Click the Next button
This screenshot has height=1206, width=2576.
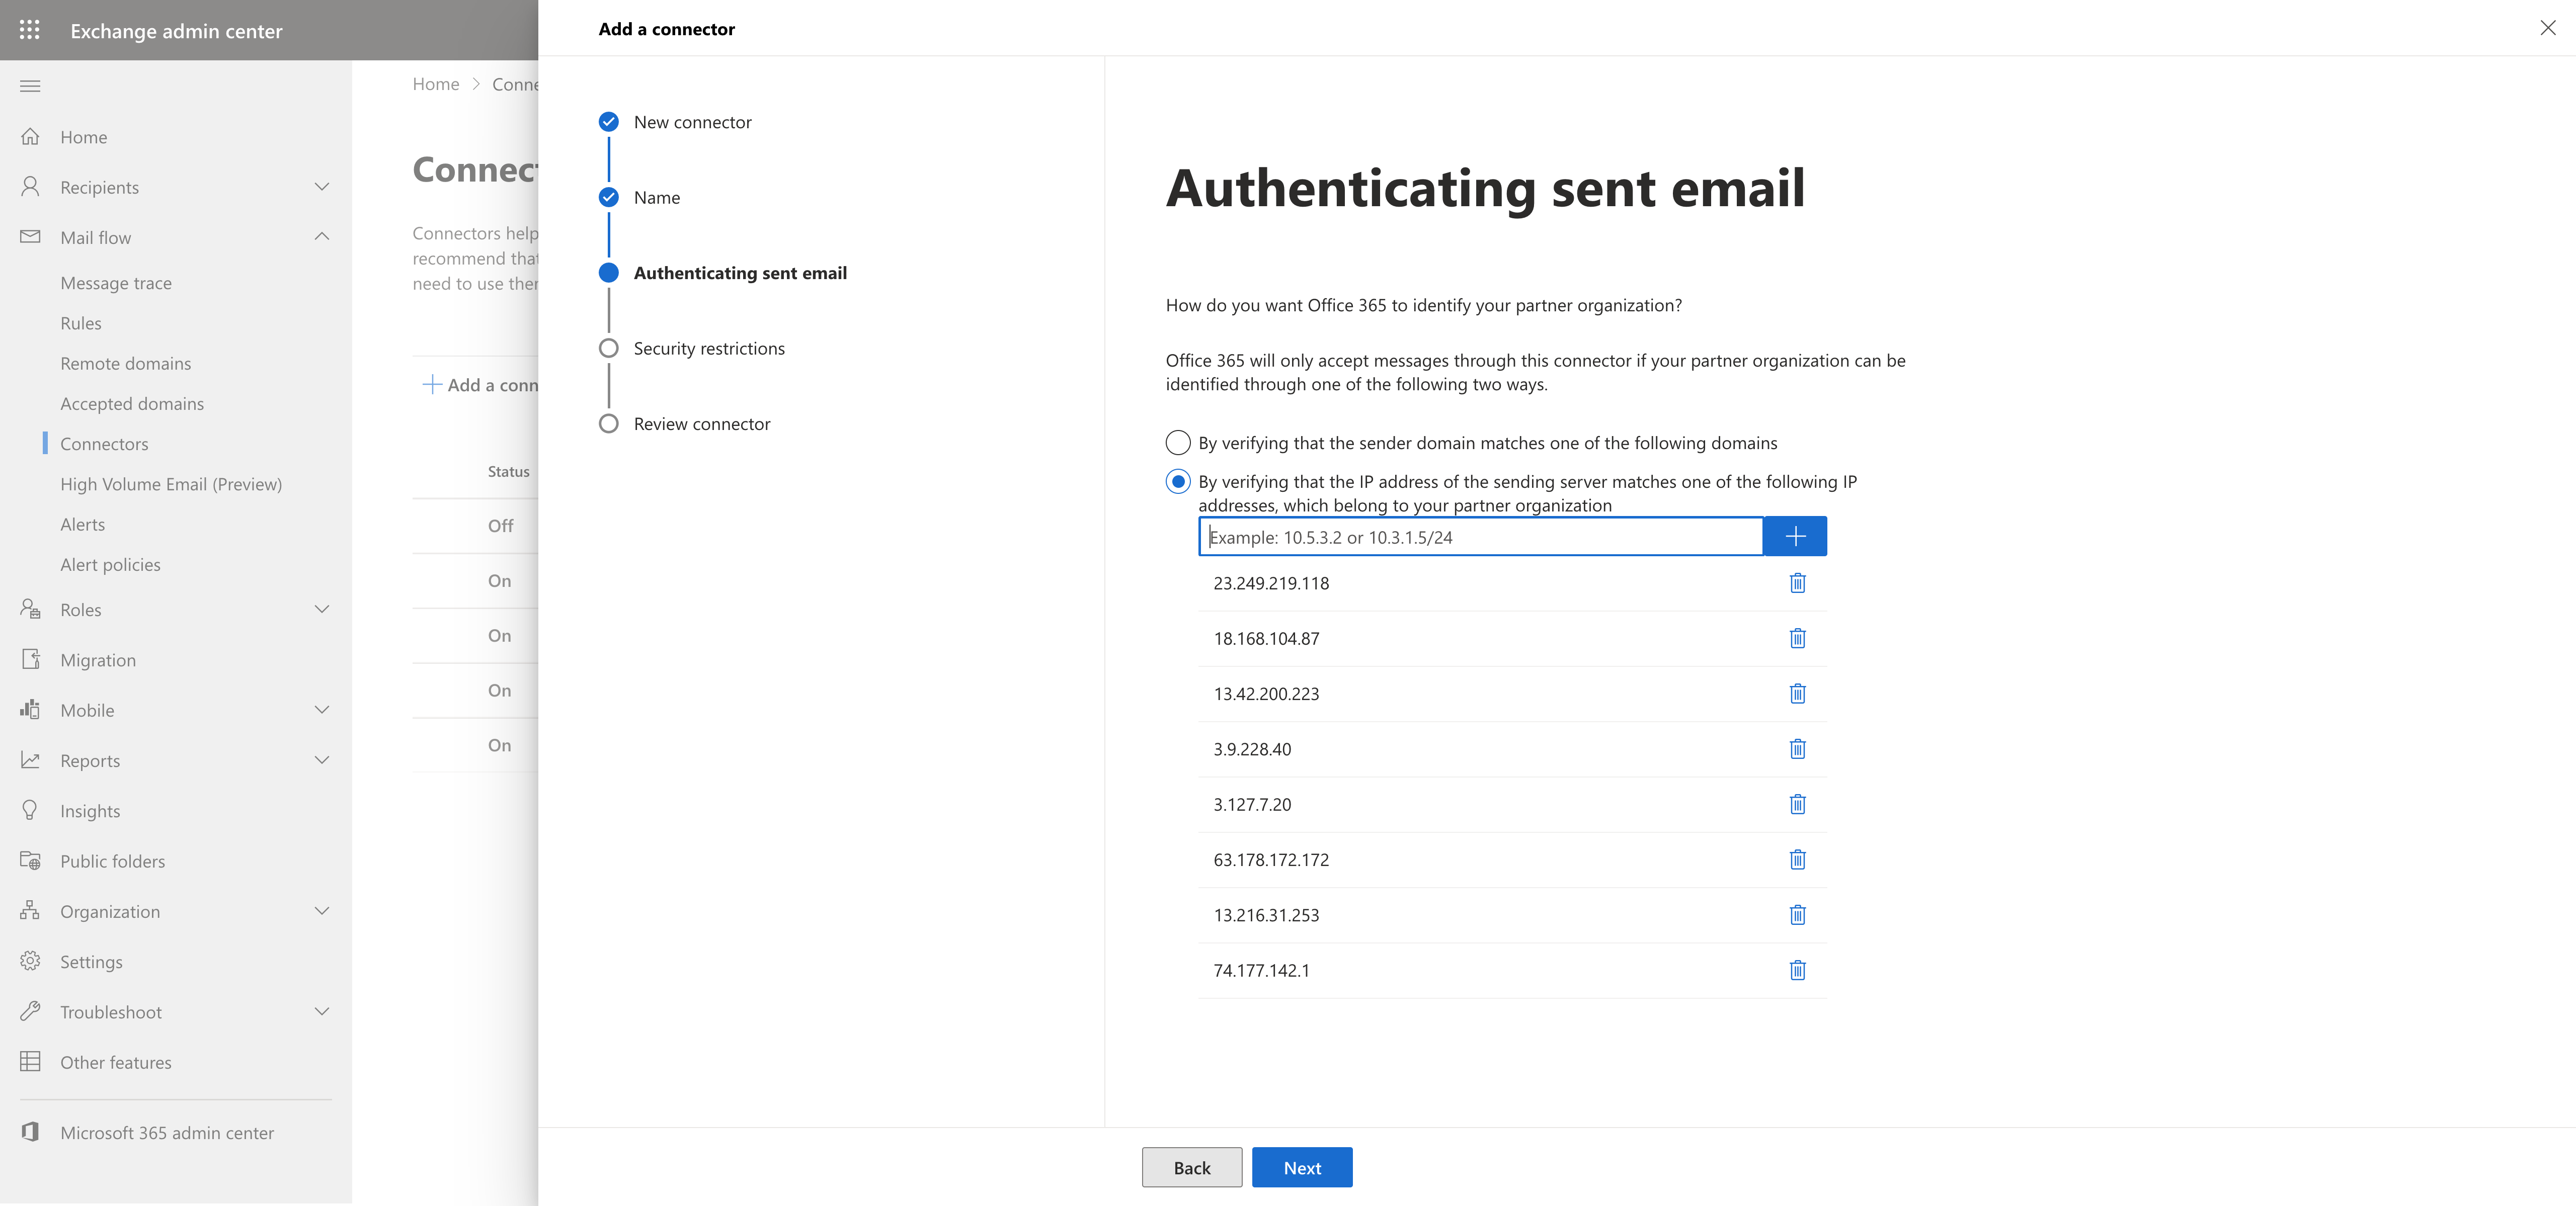(1301, 1168)
